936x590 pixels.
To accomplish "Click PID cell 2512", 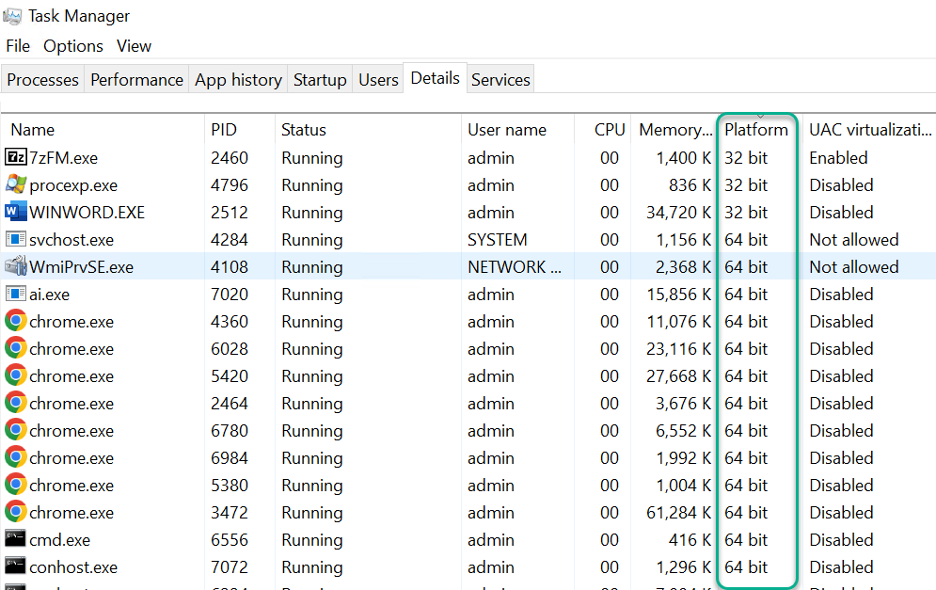I will click(229, 213).
